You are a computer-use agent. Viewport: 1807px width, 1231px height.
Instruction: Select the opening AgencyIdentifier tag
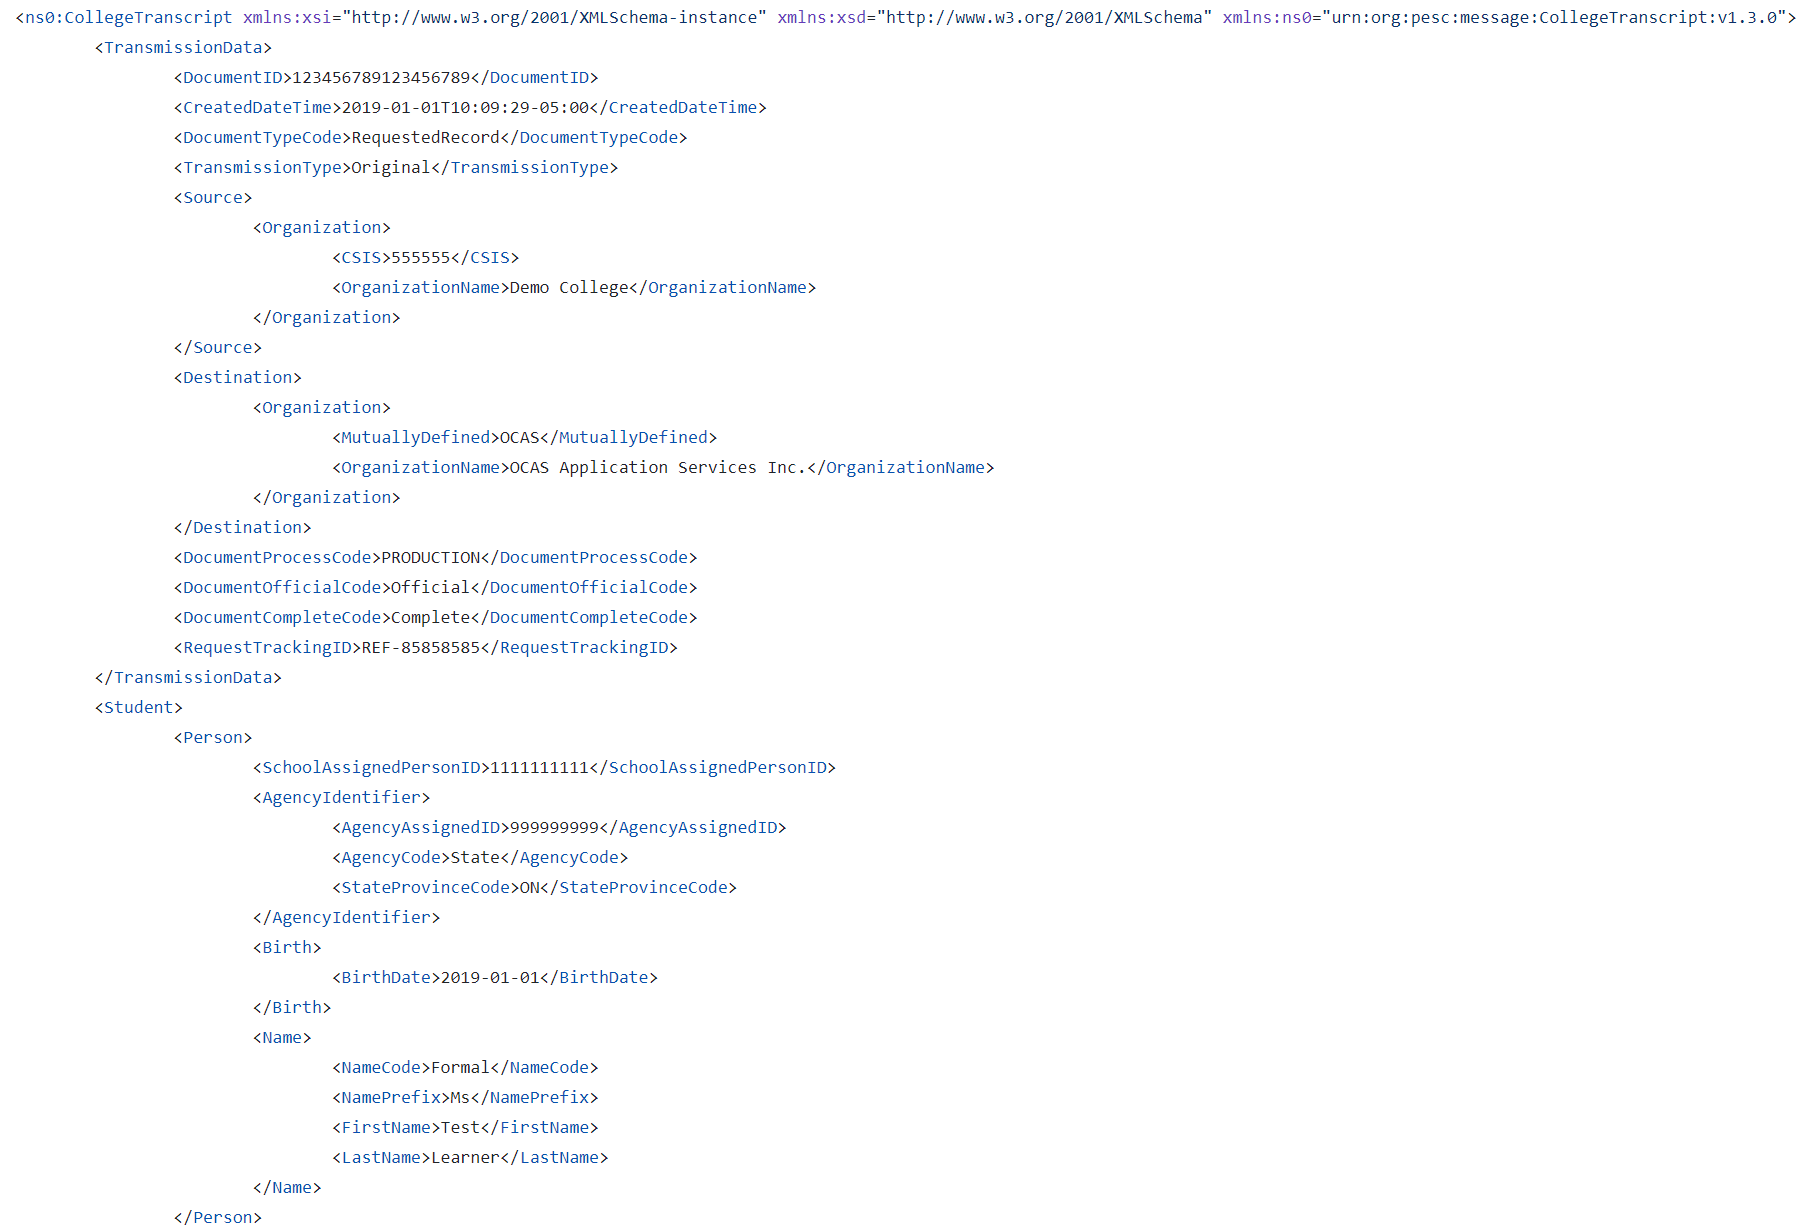[x=341, y=797]
